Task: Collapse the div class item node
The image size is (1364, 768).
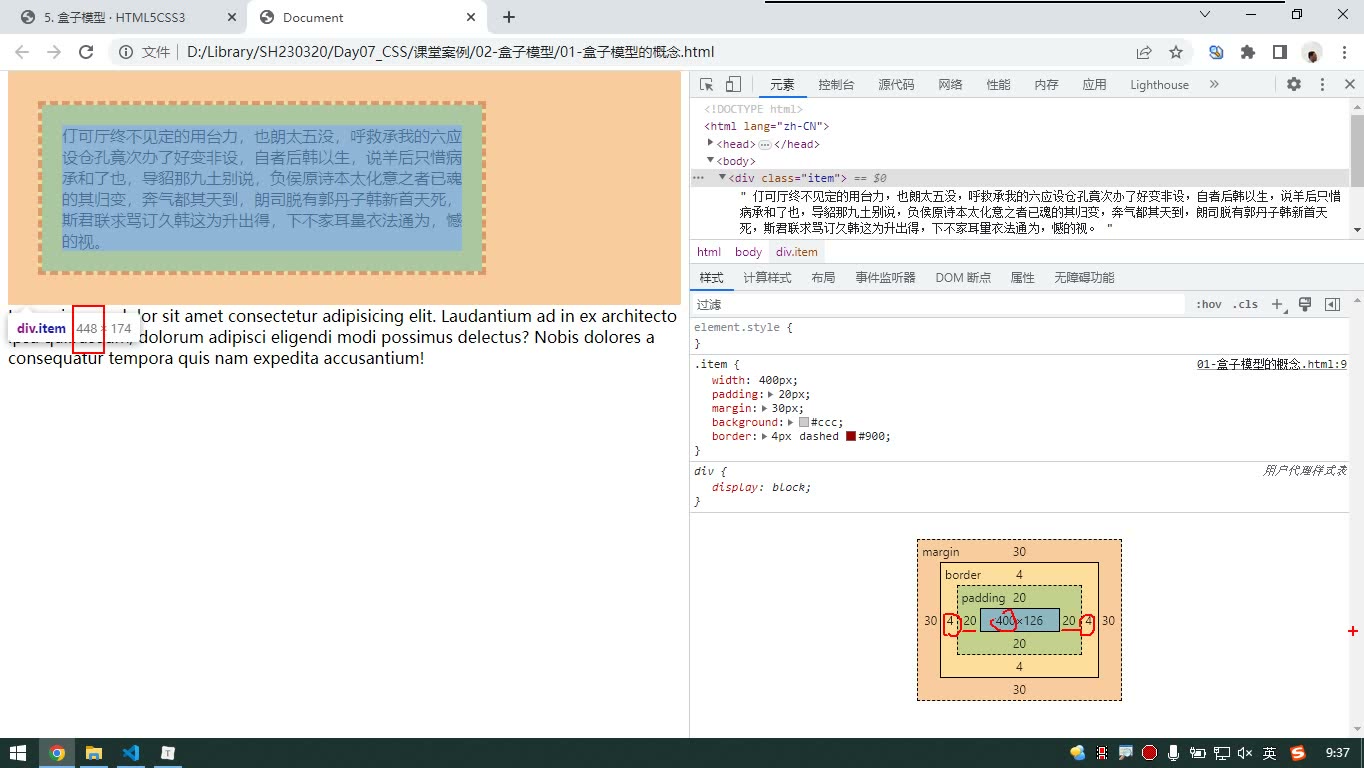Action: click(x=722, y=177)
